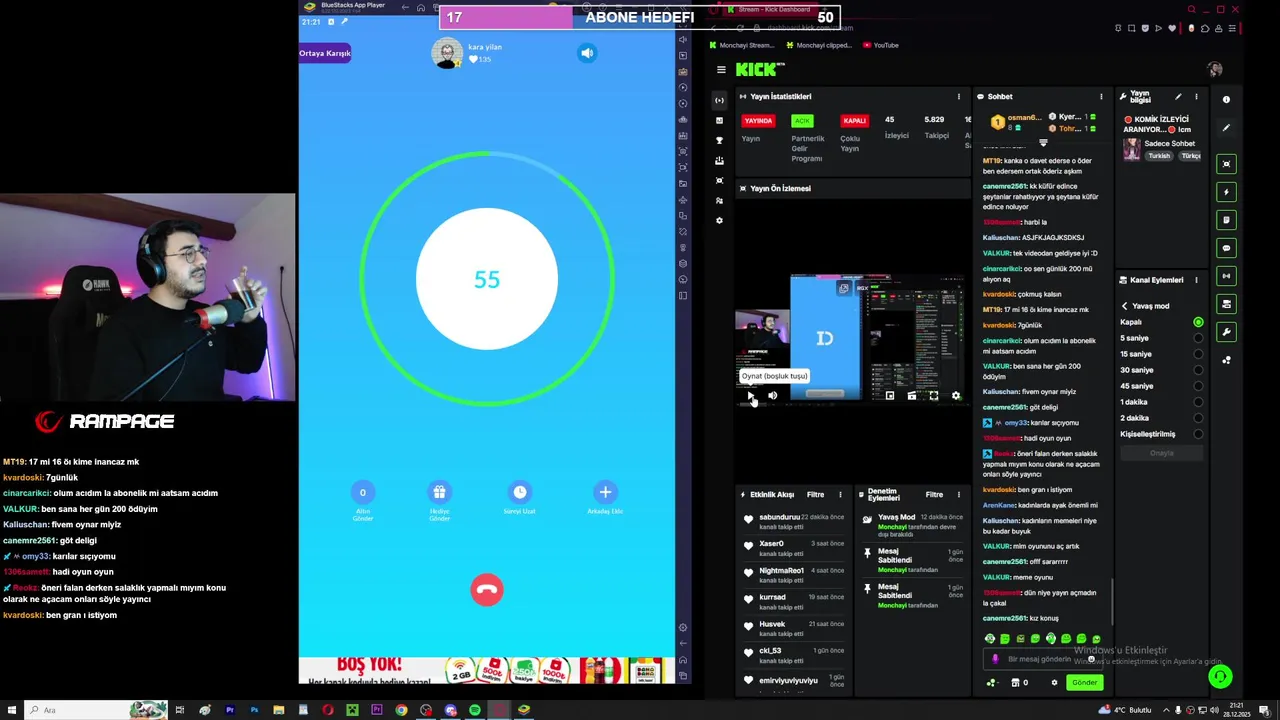Click the Onayla confirm button
The height and width of the screenshot is (720, 1280).
[1161, 453]
